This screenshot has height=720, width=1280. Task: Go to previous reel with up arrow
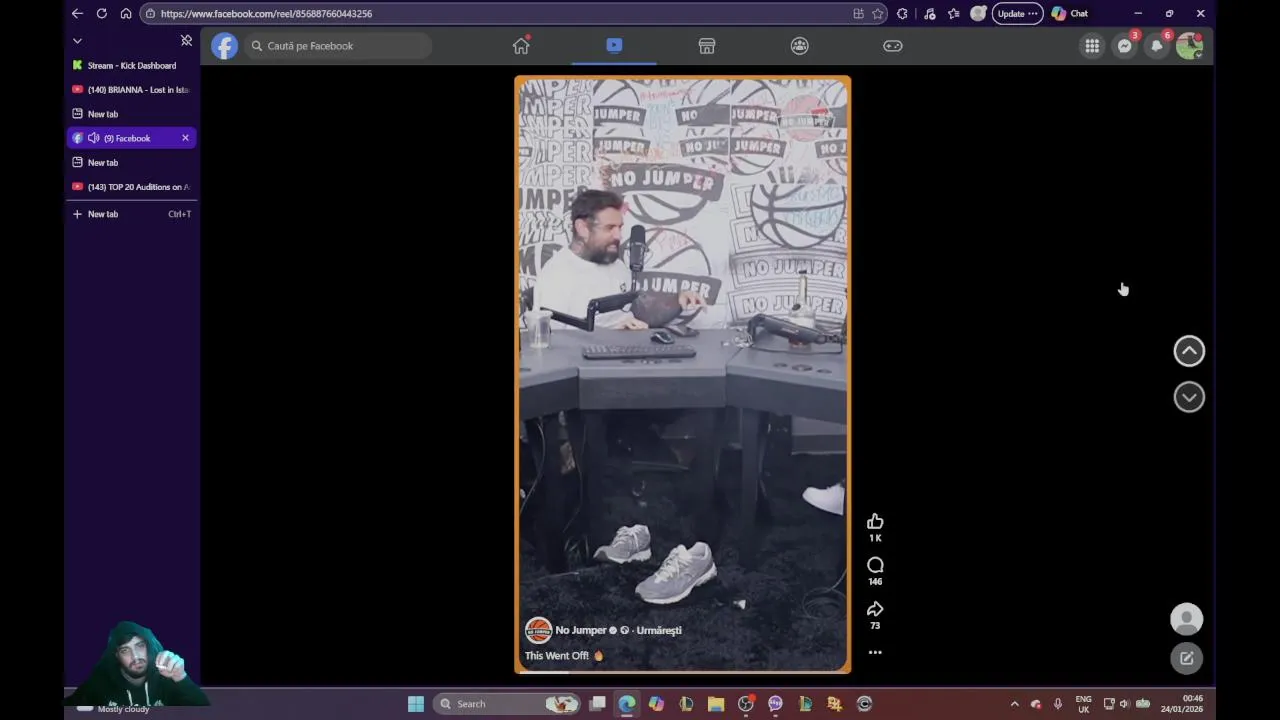1189,351
